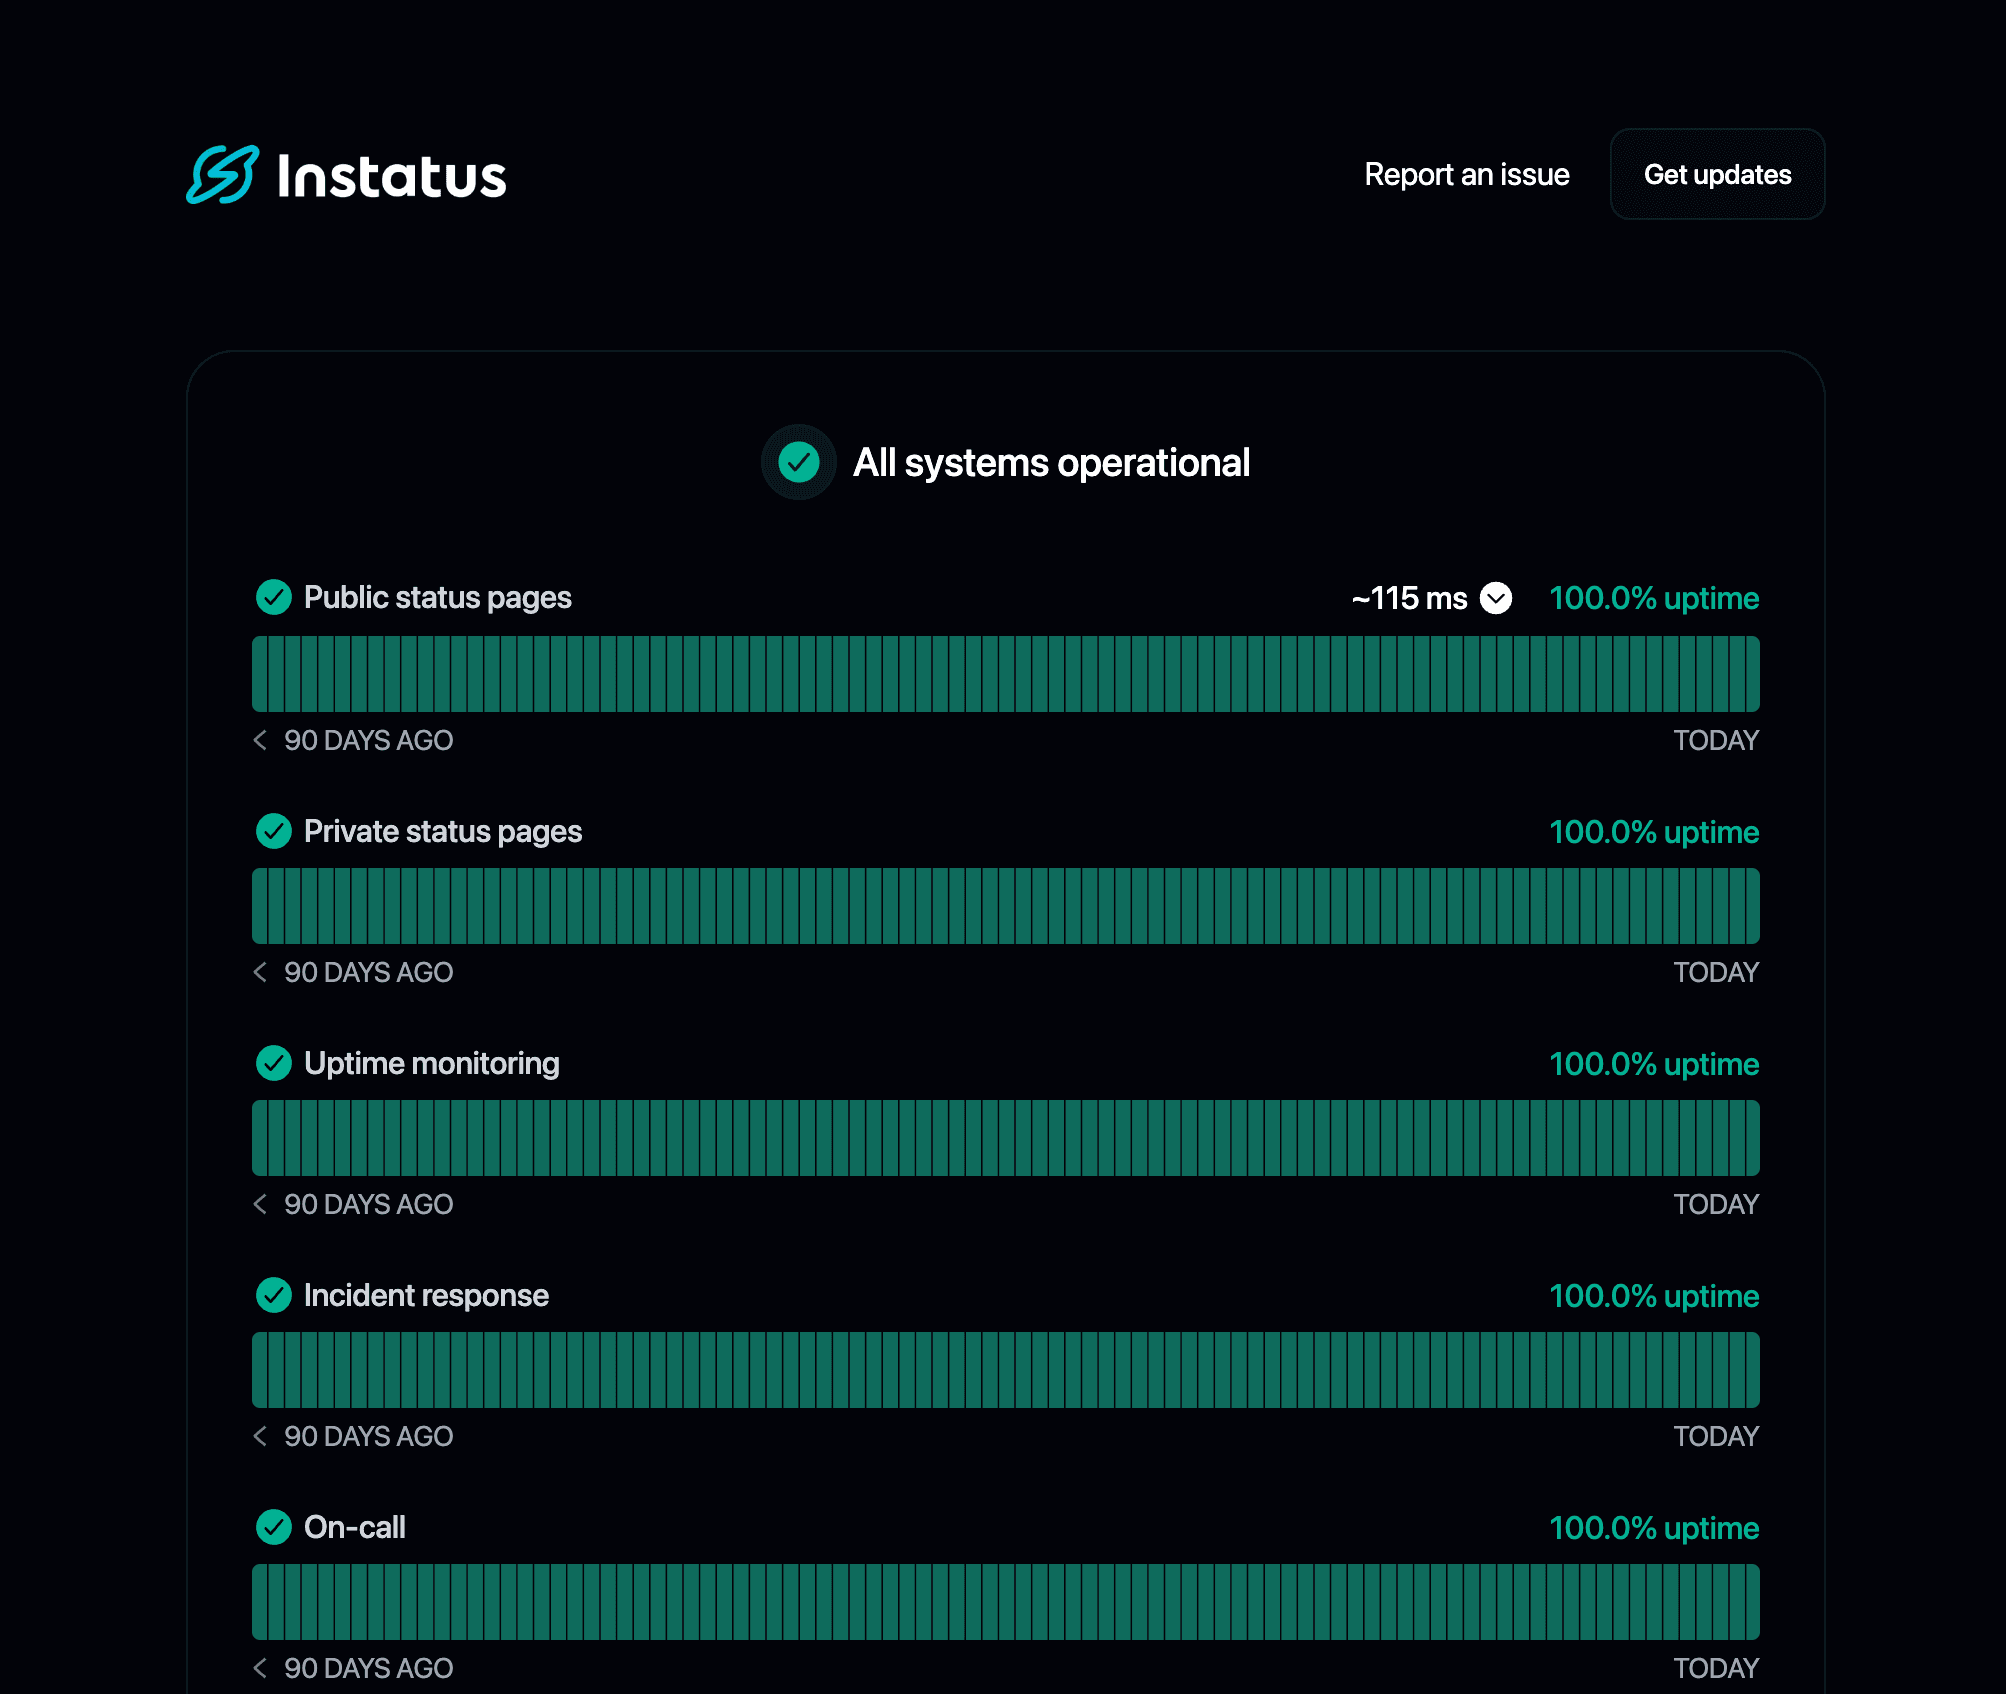Click the back chevron under On-call chart
This screenshot has height=1694, width=2006.
260,1668
